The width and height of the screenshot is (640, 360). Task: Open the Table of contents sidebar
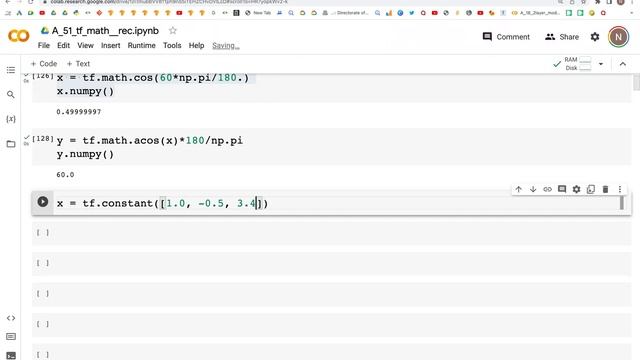(x=11, y=70)
